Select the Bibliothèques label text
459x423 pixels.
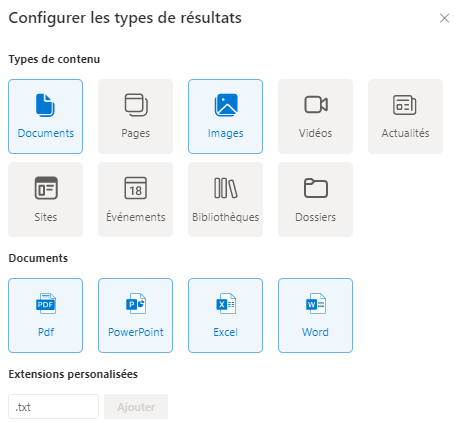coord(226,217)
